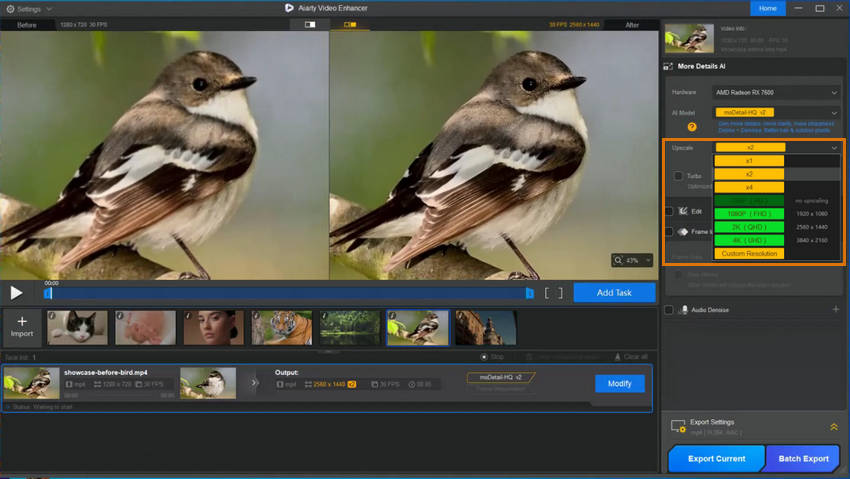Image resolution: width=850 pixels, height=479 pixels.
Task: Select the tiger video thumbnail
Action: [282, 328]
